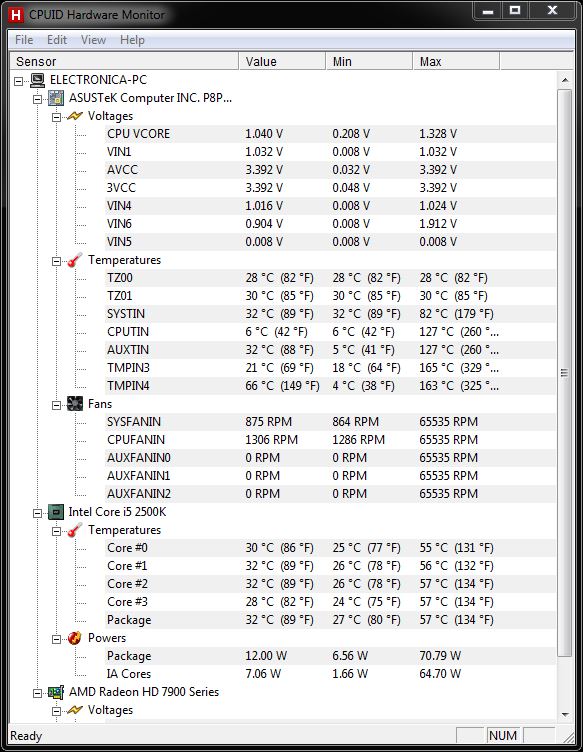Click the motherboard Temperatures thermometer icon

75,260
